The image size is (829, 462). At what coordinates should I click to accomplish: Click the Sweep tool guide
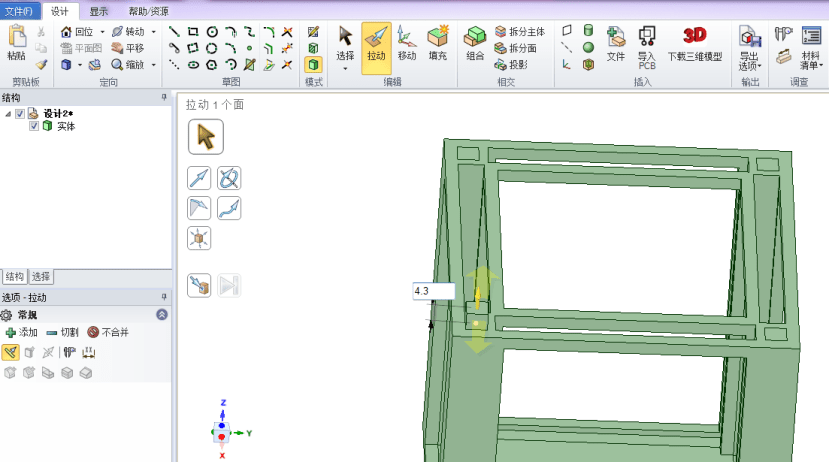229,208
